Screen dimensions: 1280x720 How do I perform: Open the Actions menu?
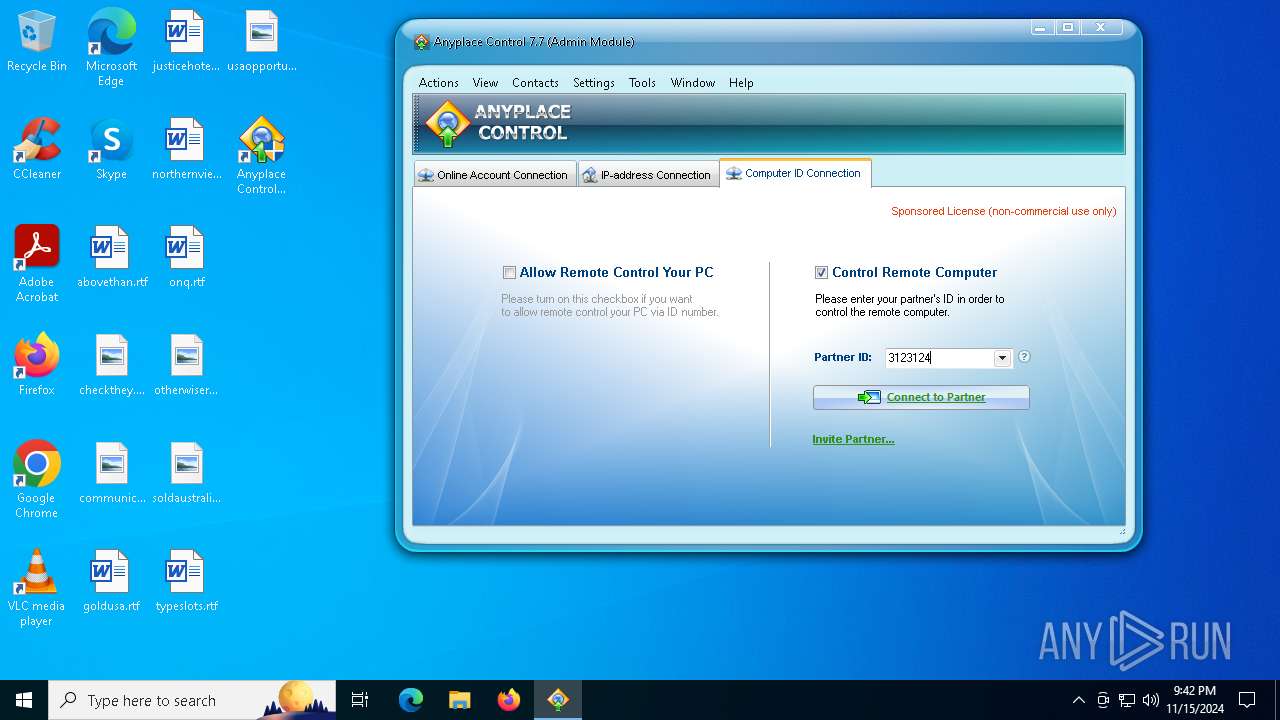pyautogui.click(x=438, y=83)
